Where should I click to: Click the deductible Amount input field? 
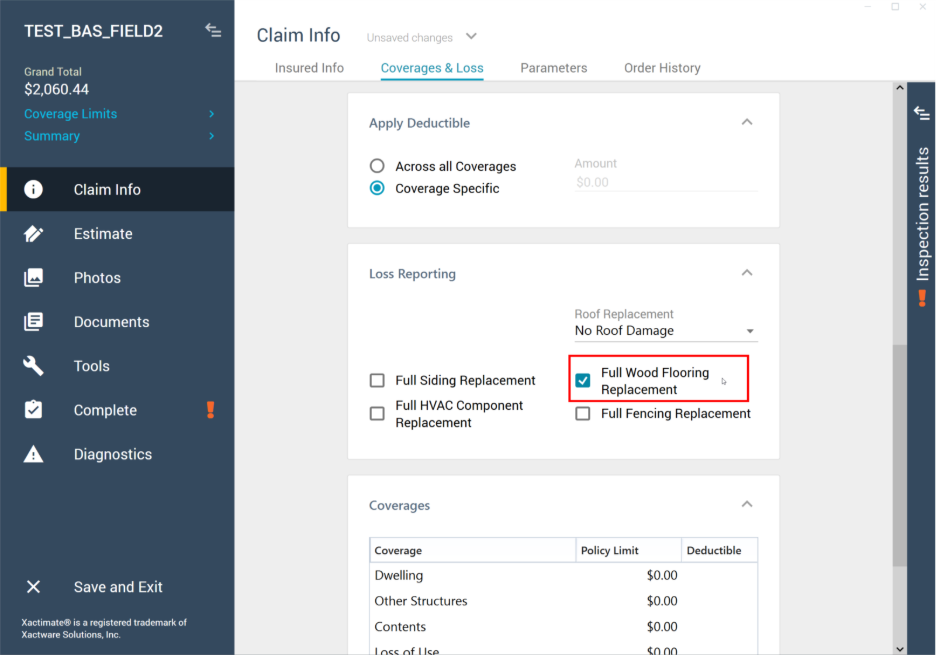665,182
